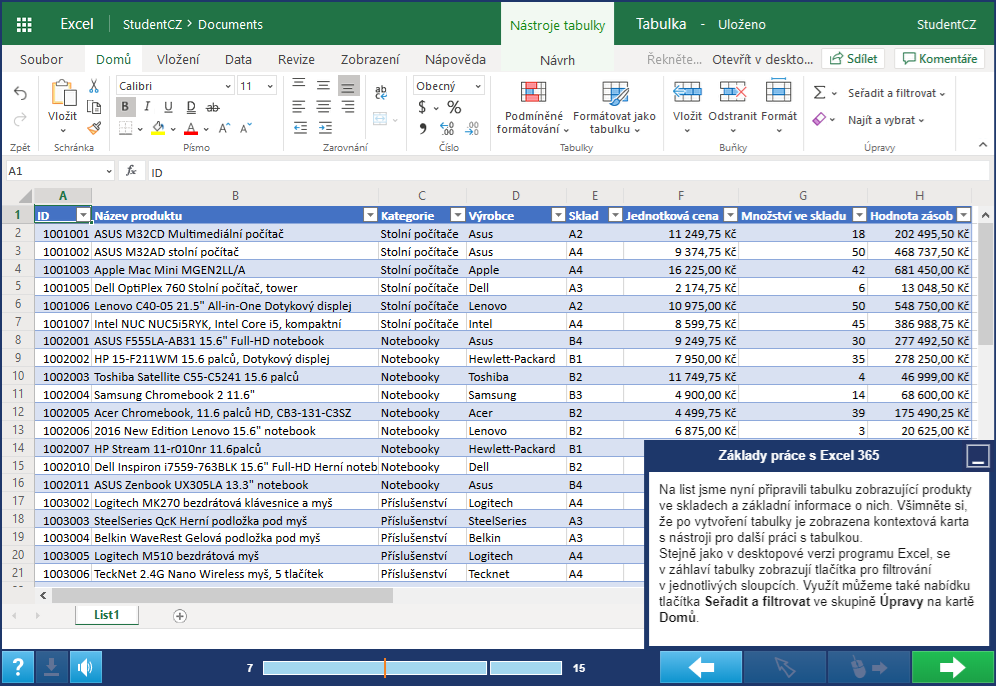Click the Cut scissors icon
The height and width of the screenshot is (686, 996).
[94, 86]
